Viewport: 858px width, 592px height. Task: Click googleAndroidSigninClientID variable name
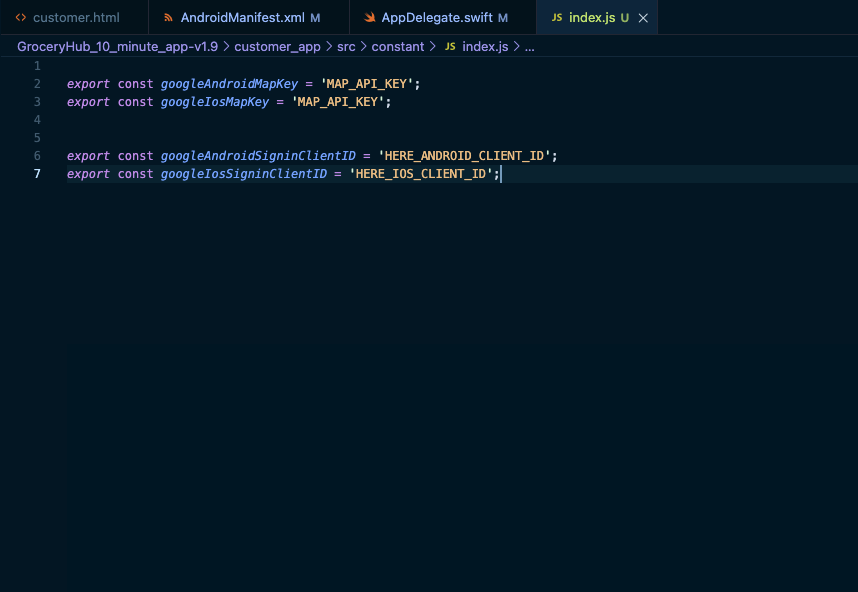pyautogui.click(x=258, y=156)
